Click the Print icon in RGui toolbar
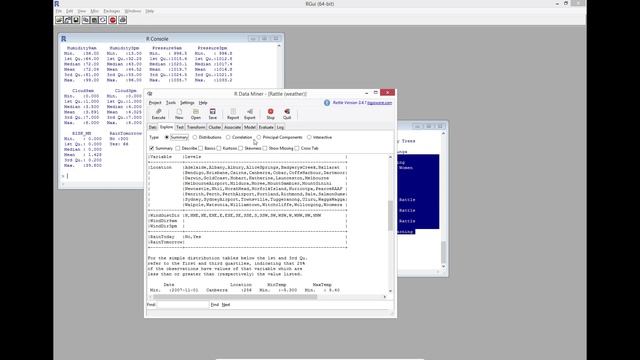Image resolution: width=640 pixels, height=360 pixels. point(122,20)
